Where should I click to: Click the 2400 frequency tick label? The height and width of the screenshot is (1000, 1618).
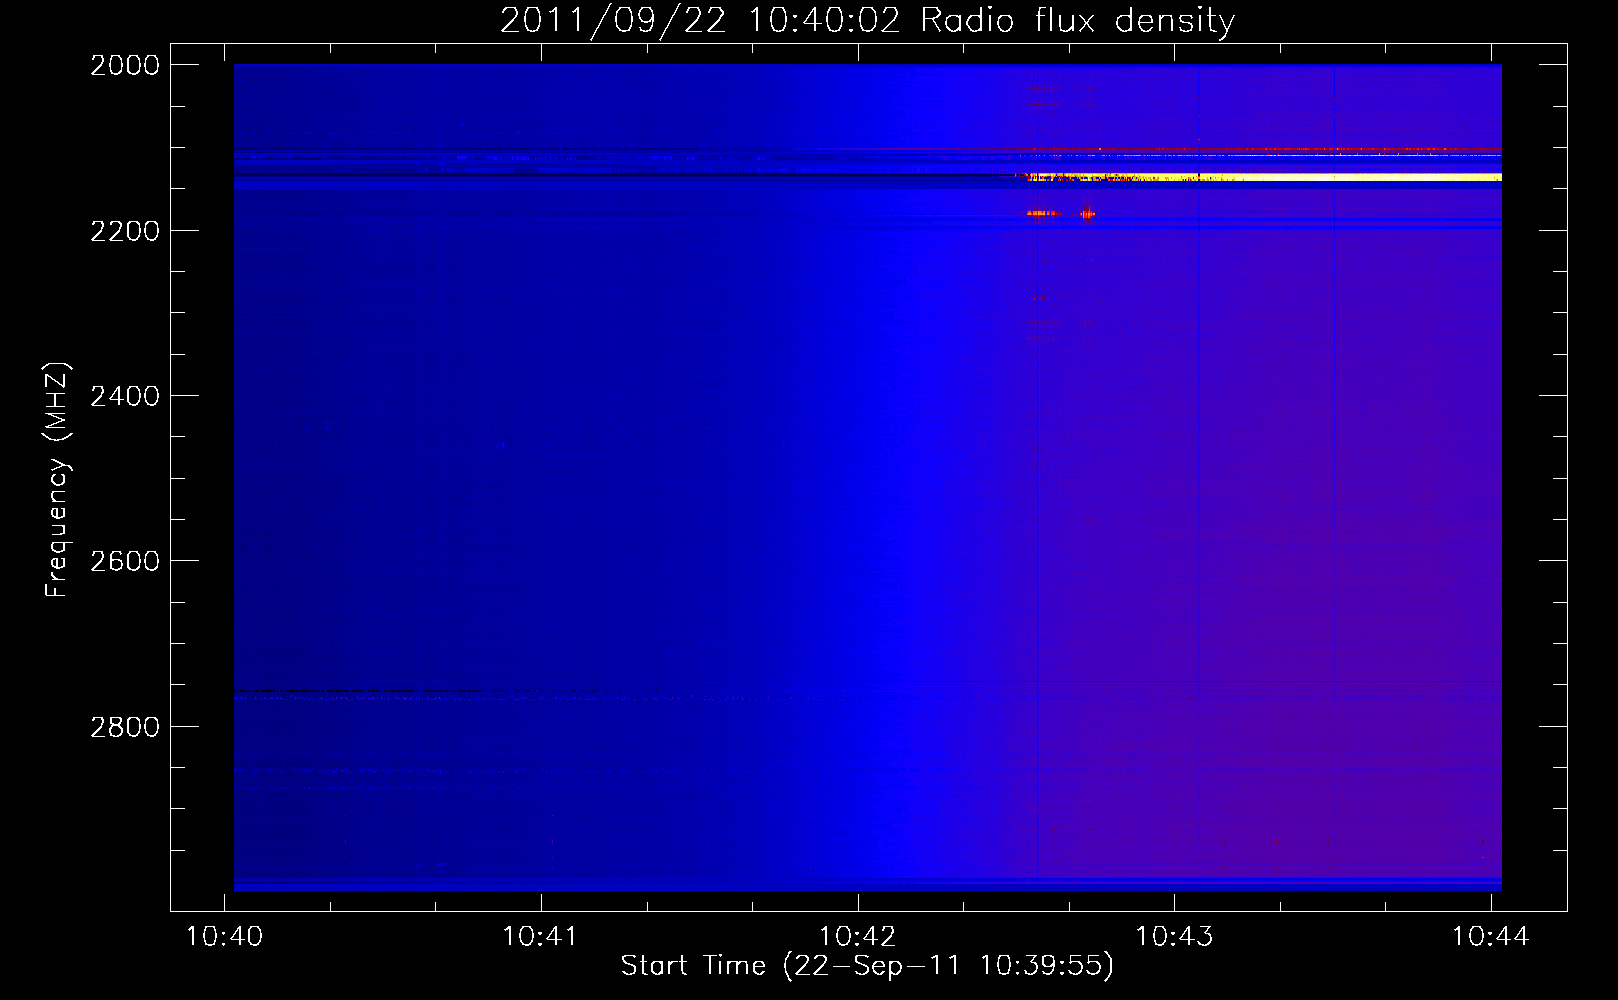125,396
